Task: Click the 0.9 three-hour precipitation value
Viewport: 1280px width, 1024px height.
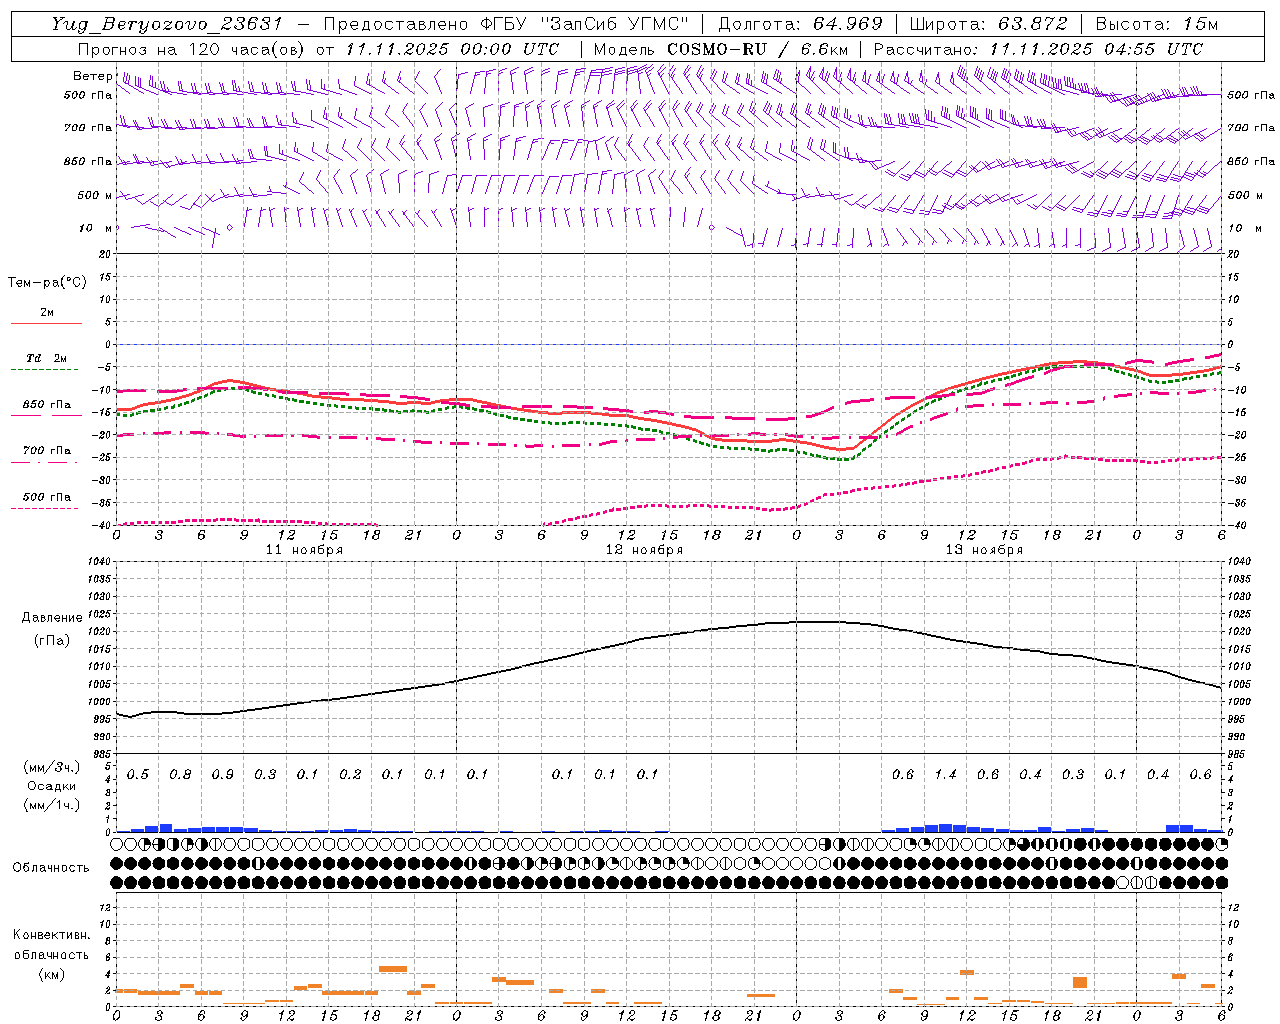Action: 223,775
